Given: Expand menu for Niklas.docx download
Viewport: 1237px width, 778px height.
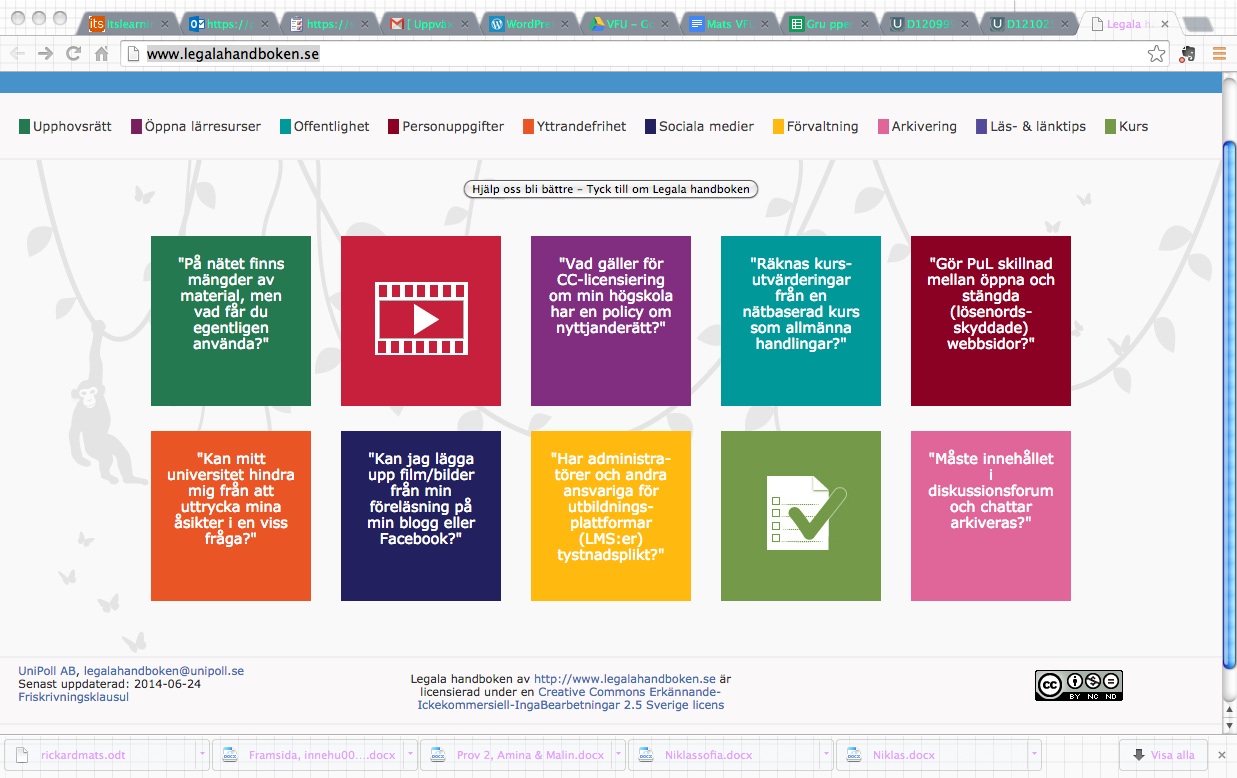Looking at the screenshot, I should [1034, 754].
